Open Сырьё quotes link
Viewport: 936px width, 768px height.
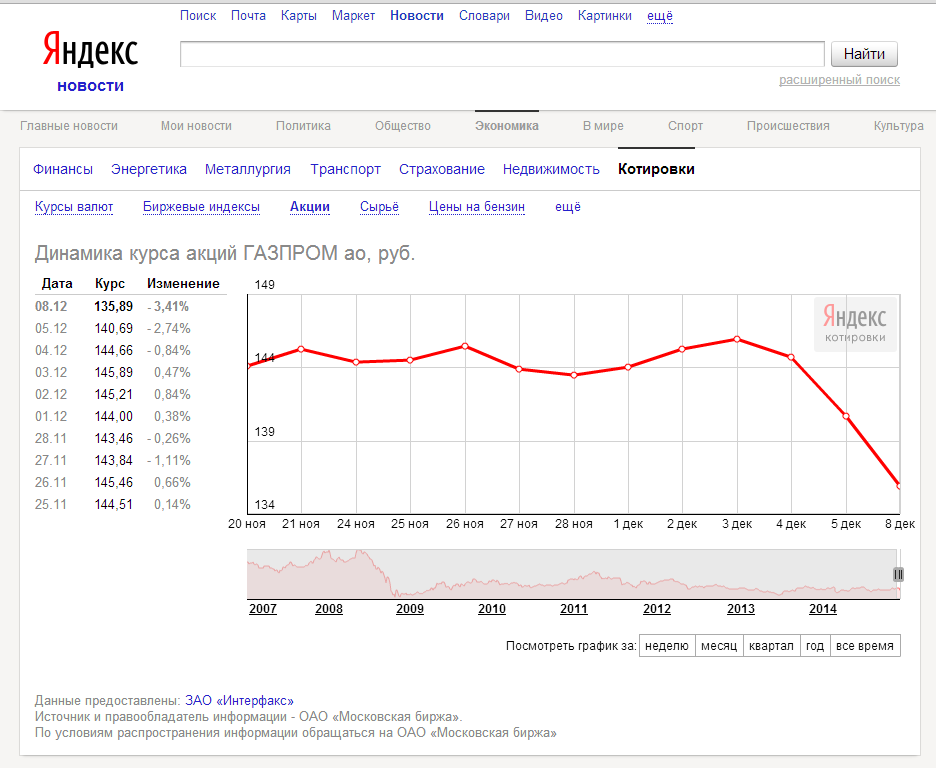[x=379, y=207]
